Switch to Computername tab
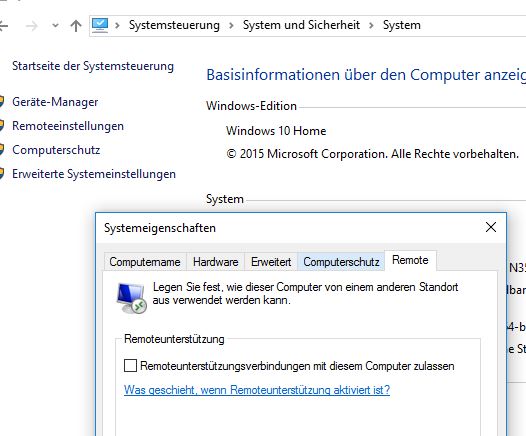Viewport: 526px width, 436px height. pos(145,262)
